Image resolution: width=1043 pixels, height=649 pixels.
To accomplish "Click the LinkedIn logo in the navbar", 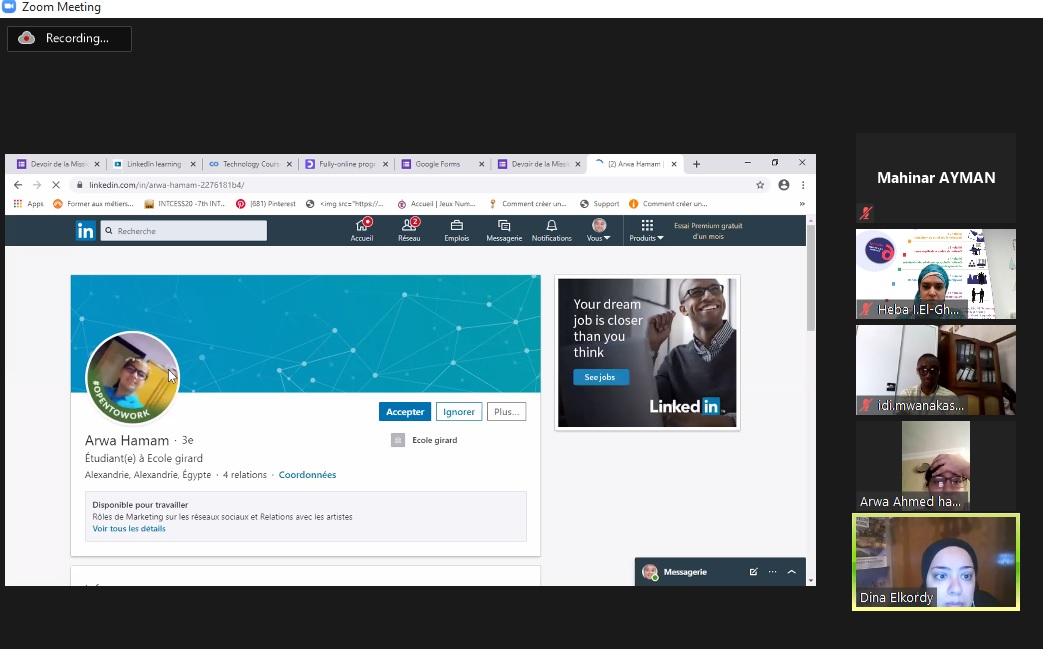I will coord(86,231).
